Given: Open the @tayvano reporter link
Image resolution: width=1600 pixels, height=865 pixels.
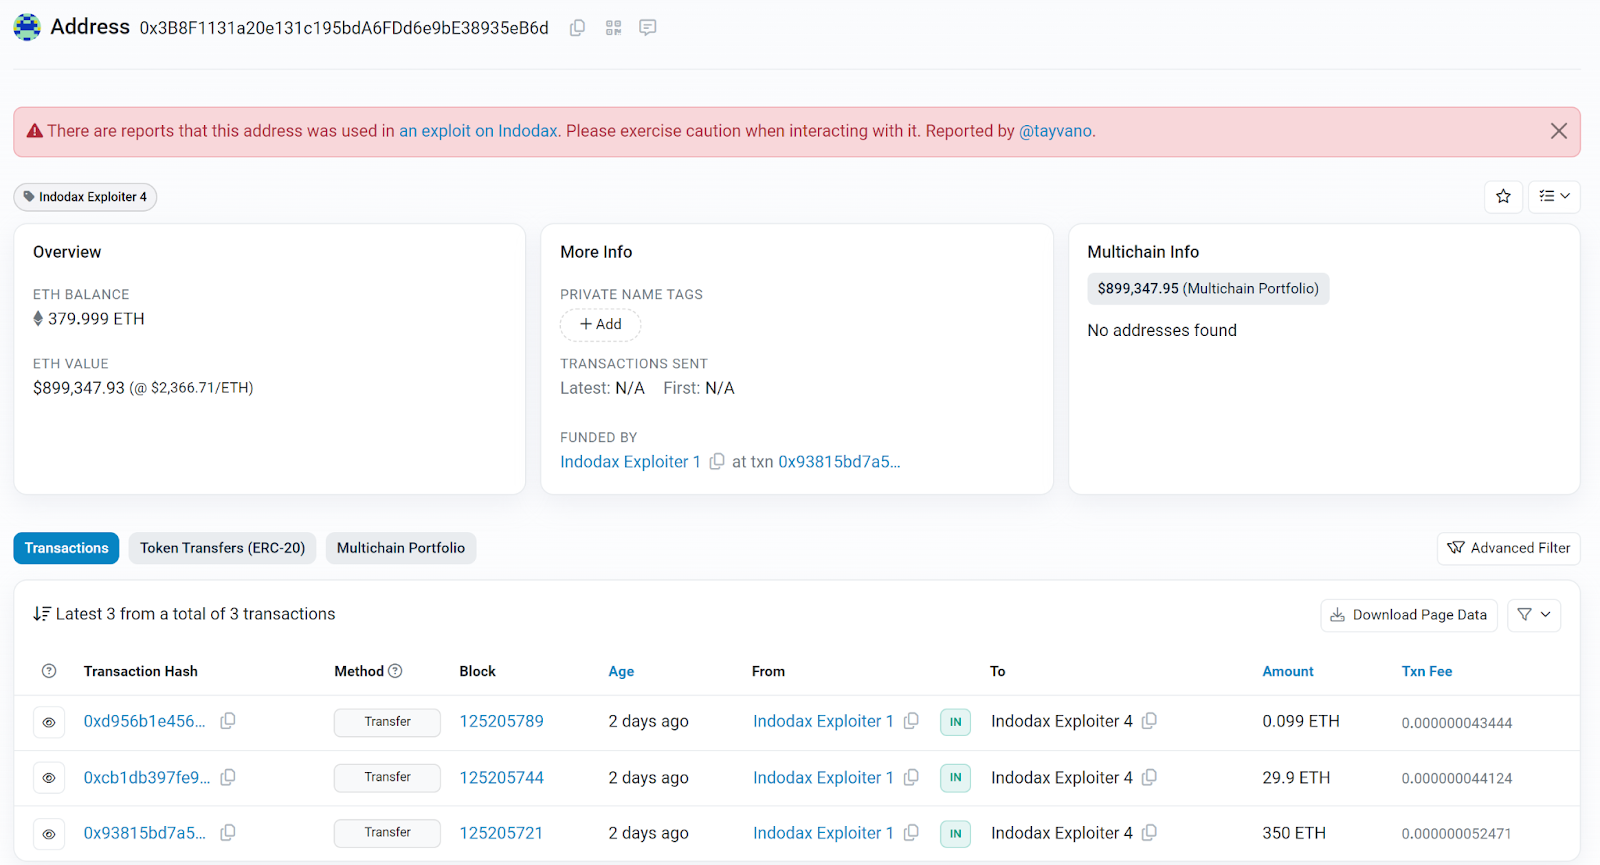Looking at the screenshot, I should click(1055, 131).
